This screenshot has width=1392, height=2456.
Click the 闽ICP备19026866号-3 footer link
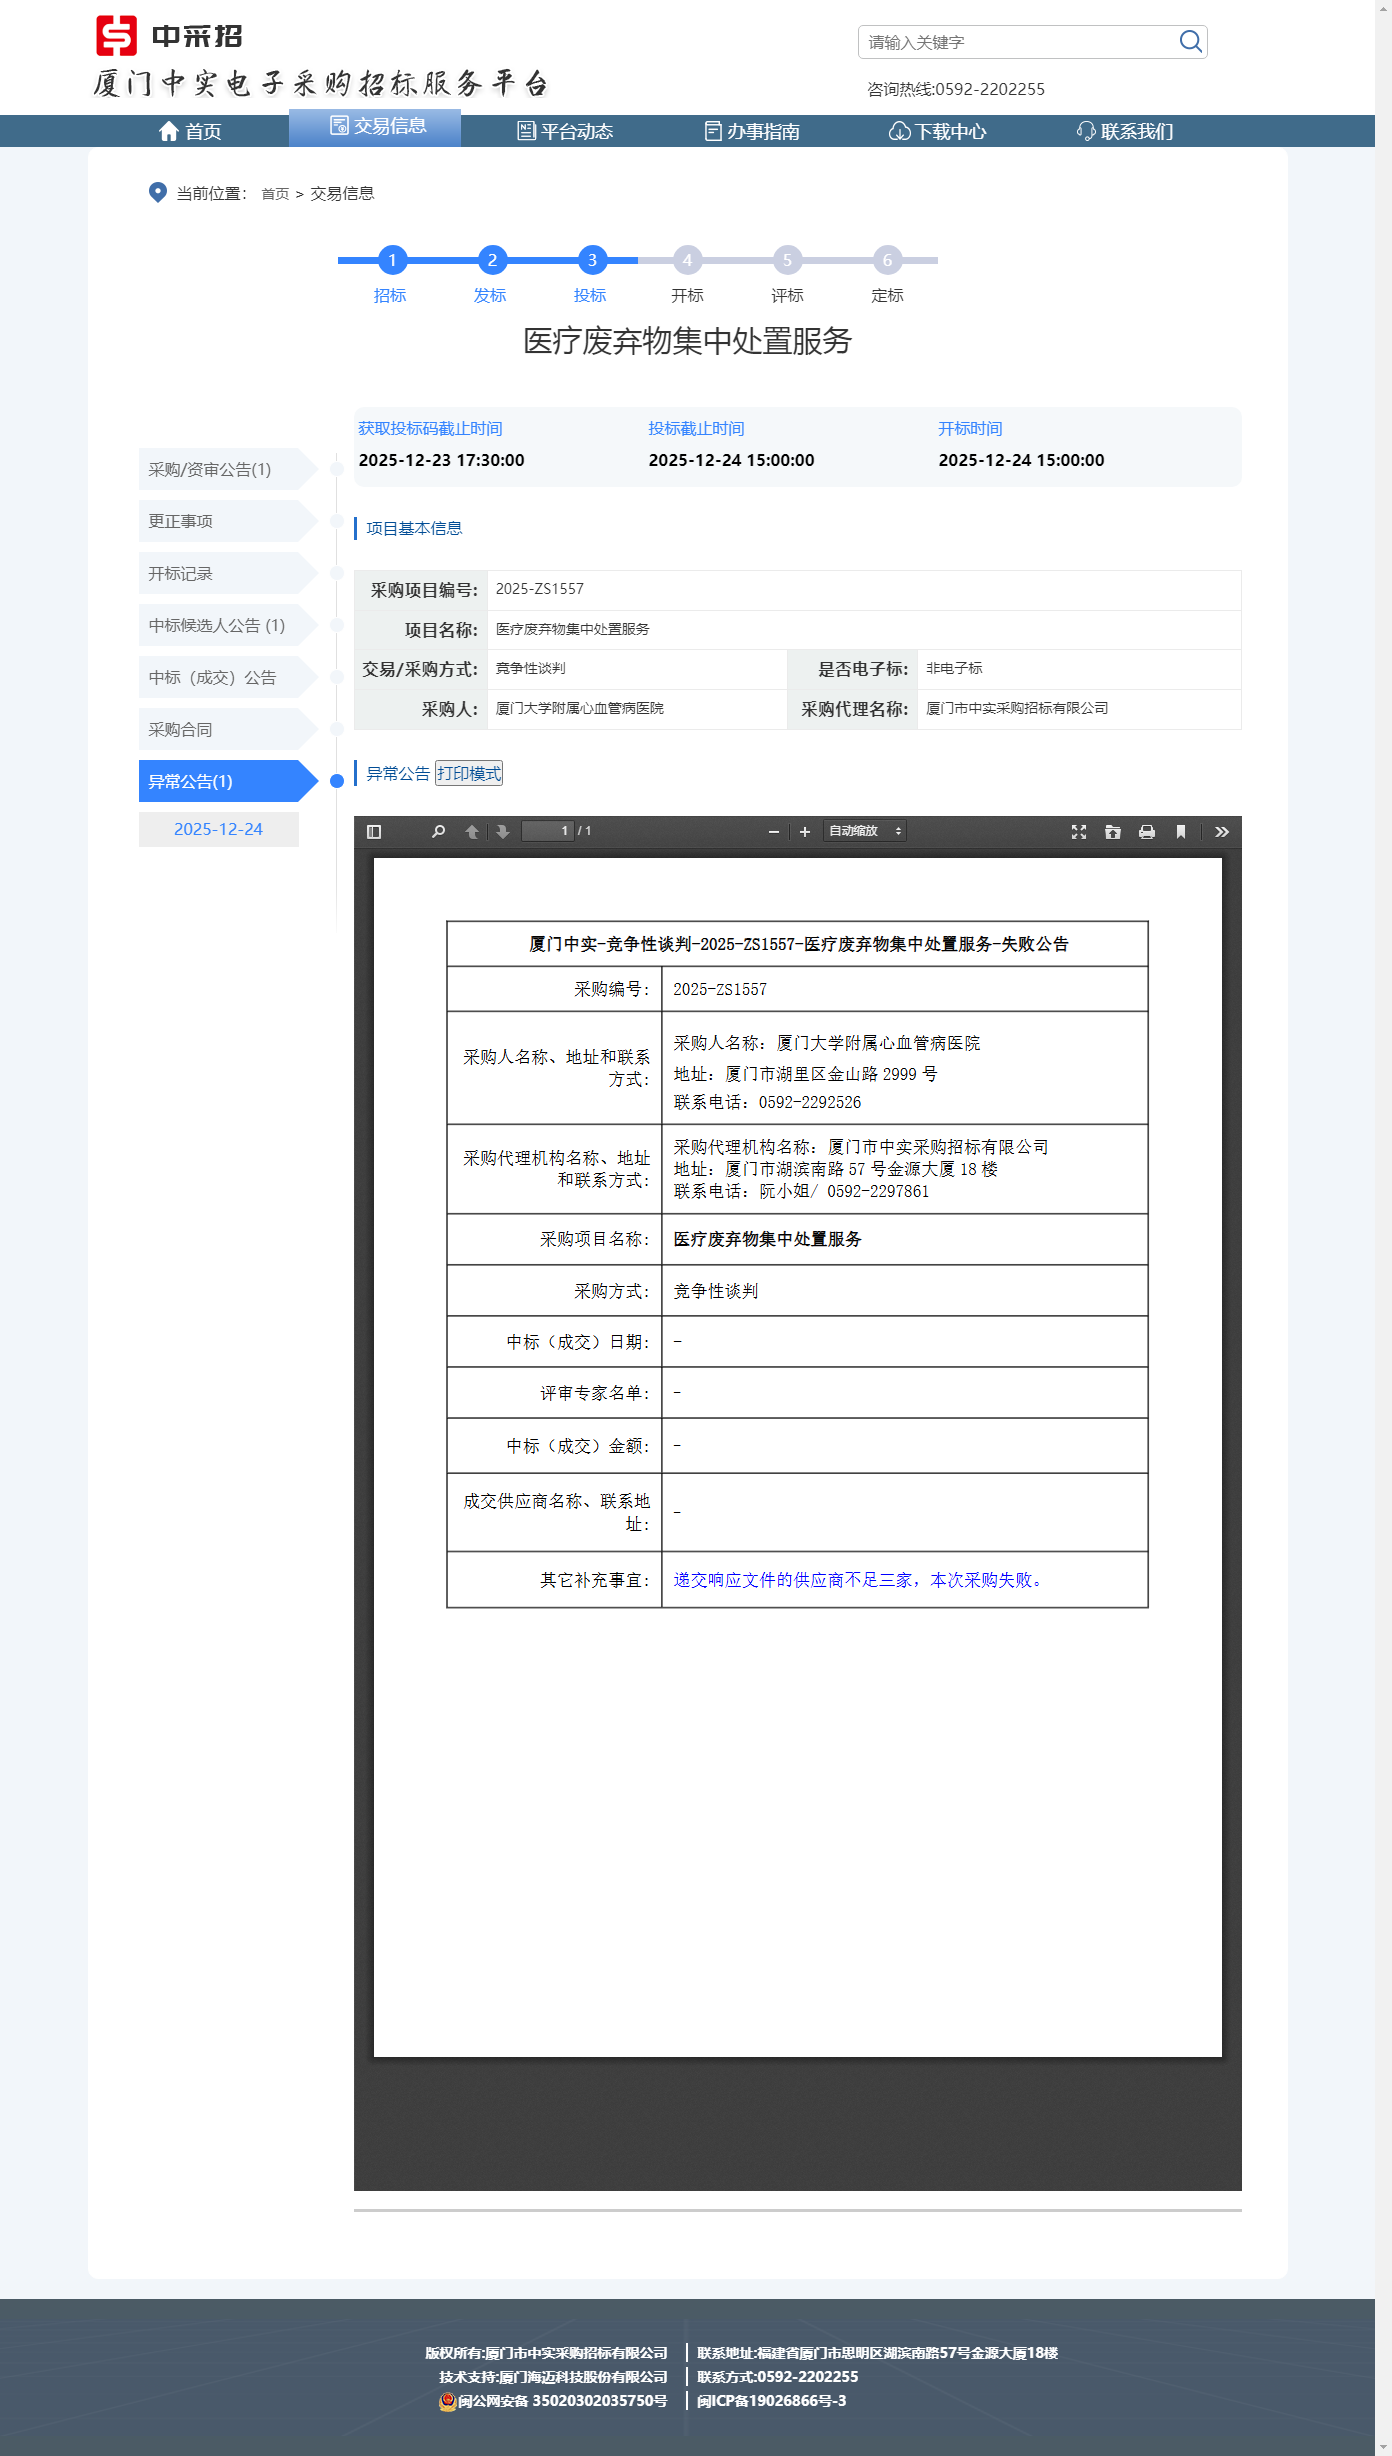771,2401
